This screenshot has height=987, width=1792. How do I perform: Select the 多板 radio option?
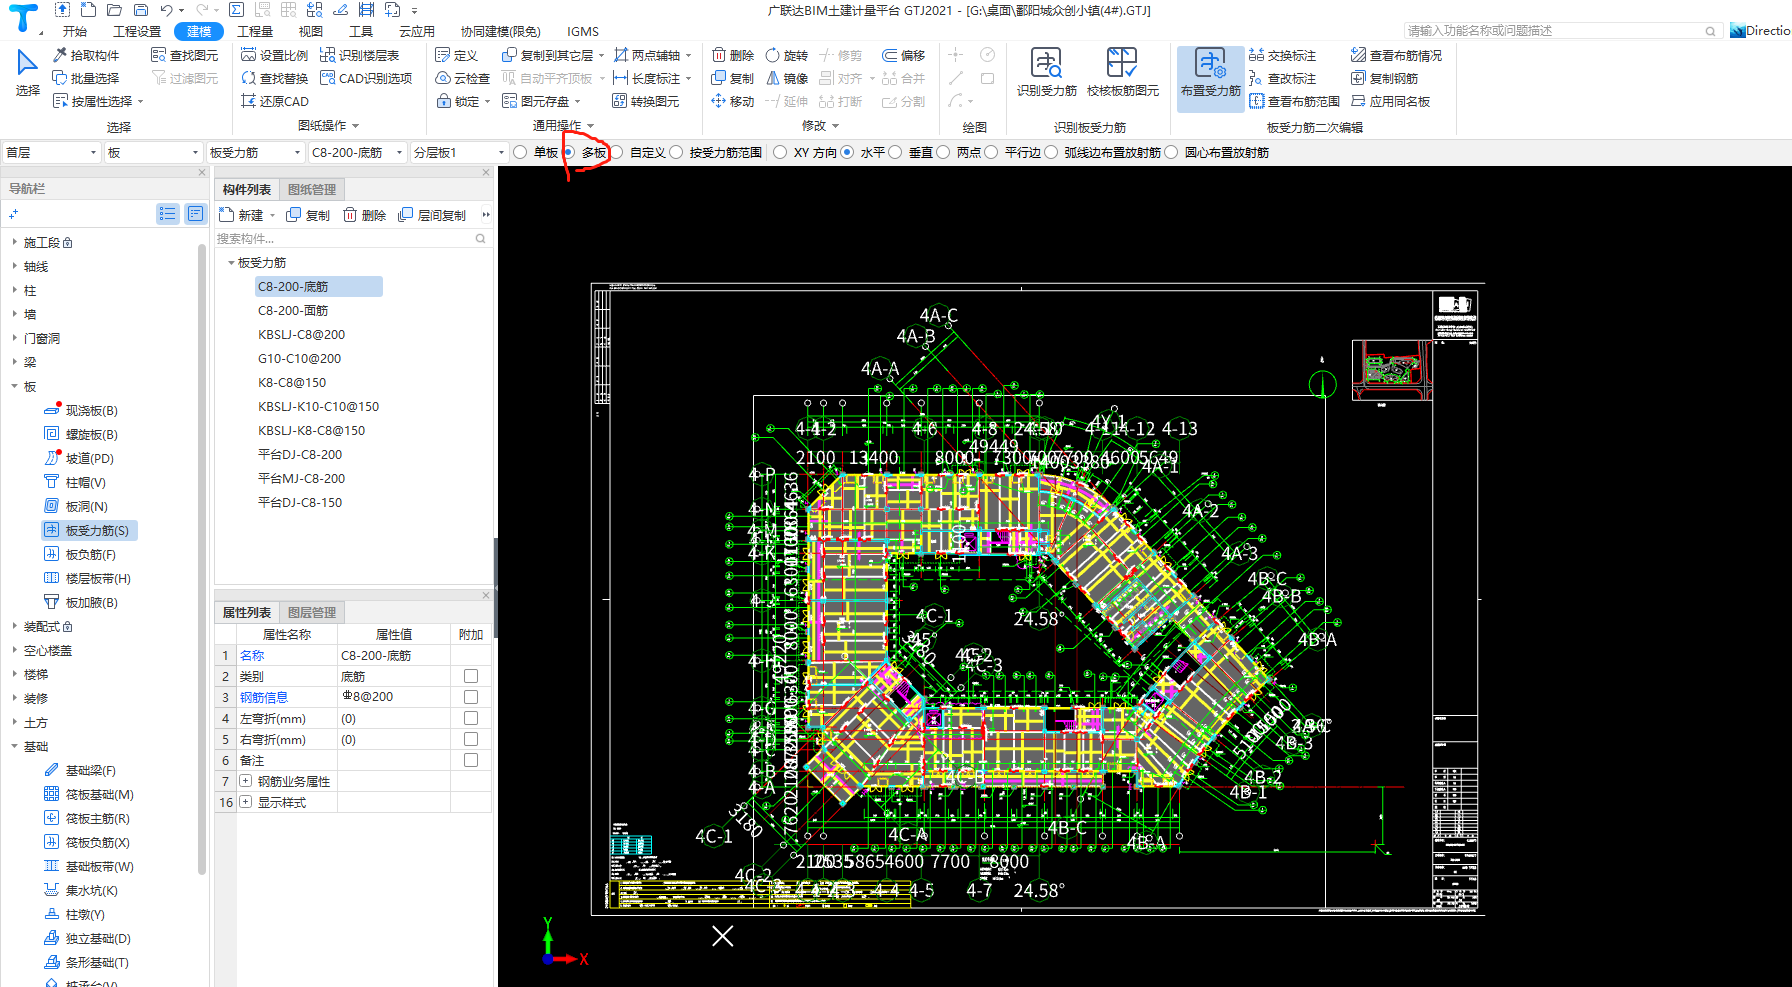pos(569,152)
